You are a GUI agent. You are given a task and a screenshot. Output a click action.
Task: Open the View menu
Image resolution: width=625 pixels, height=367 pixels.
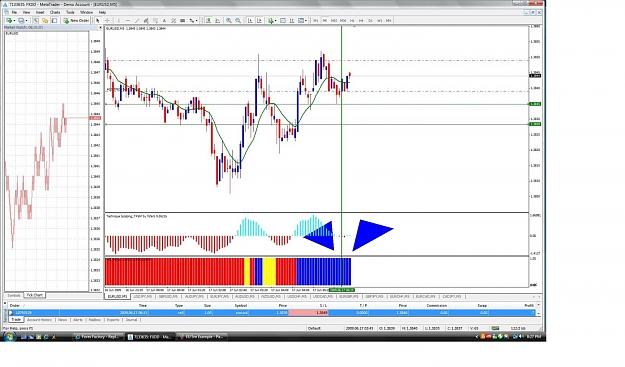tap(26, 12)
